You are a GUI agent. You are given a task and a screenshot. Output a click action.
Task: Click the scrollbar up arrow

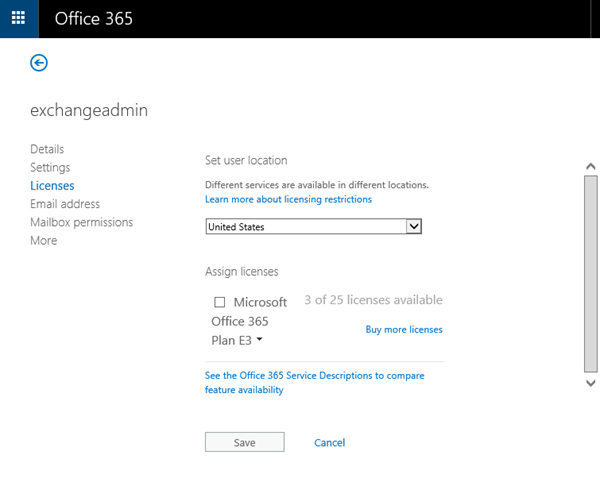click(590, 166)
